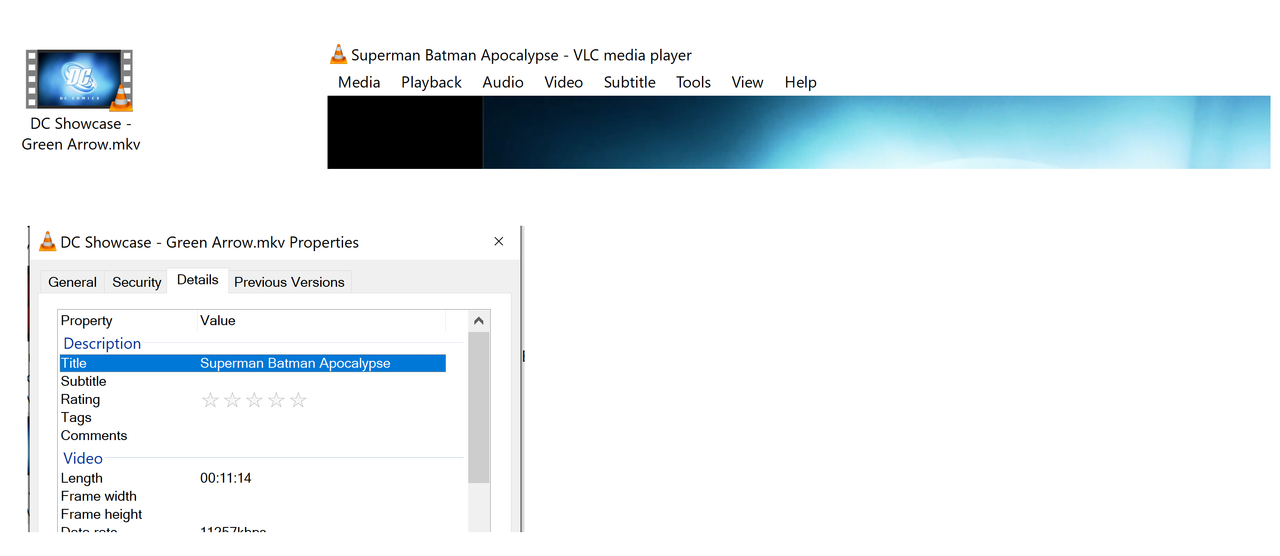Open the Tools menu in VLC
This screenshot has width=1280, height=556.
tap(693, 82)
